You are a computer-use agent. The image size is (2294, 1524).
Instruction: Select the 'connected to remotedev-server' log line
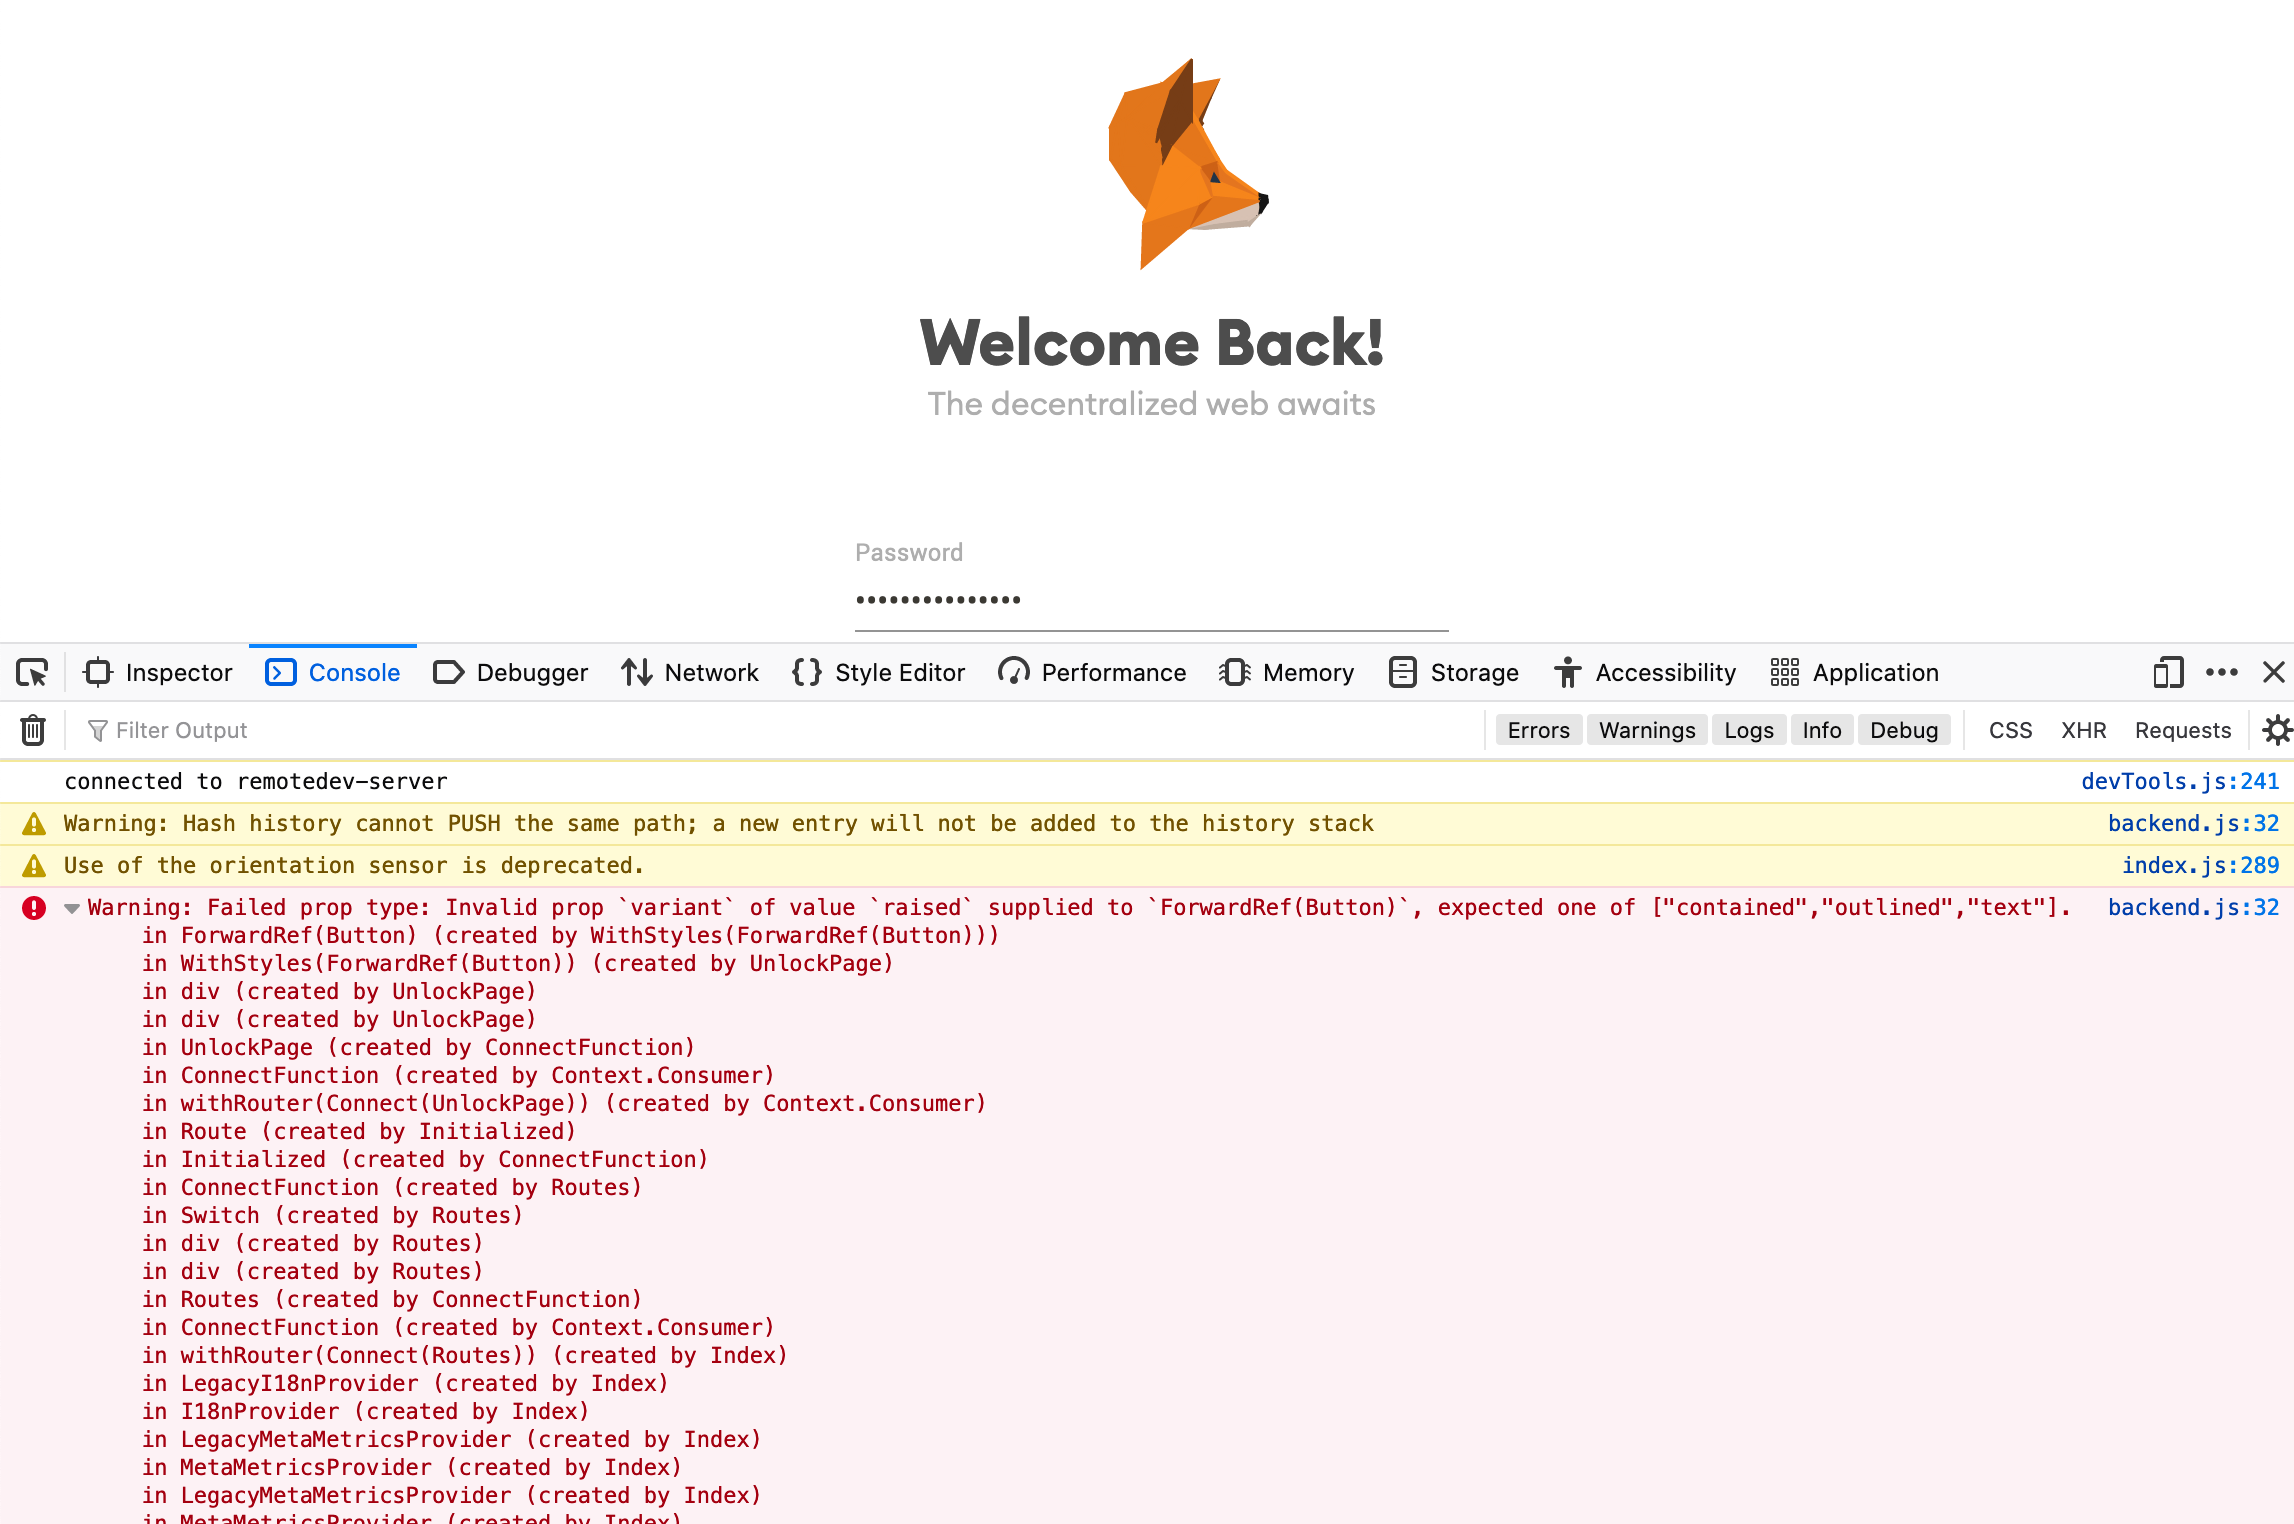click(x=256, y=782)
